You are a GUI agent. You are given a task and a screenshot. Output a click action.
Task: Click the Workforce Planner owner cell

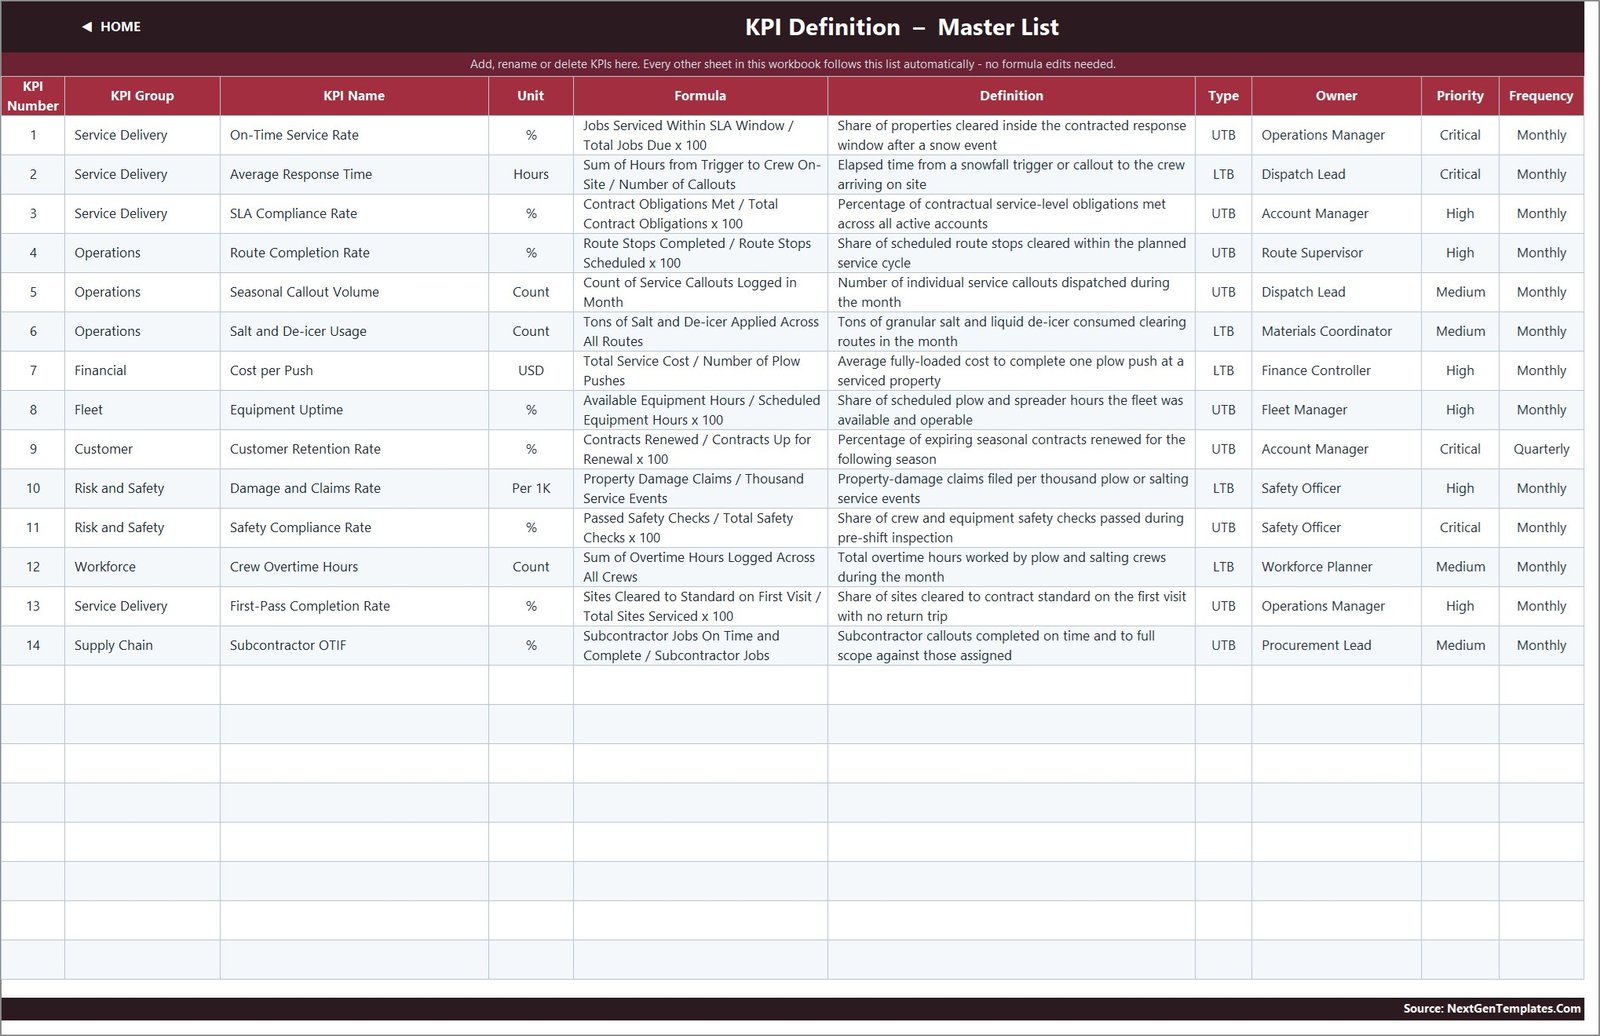(x=1336, y=567)
